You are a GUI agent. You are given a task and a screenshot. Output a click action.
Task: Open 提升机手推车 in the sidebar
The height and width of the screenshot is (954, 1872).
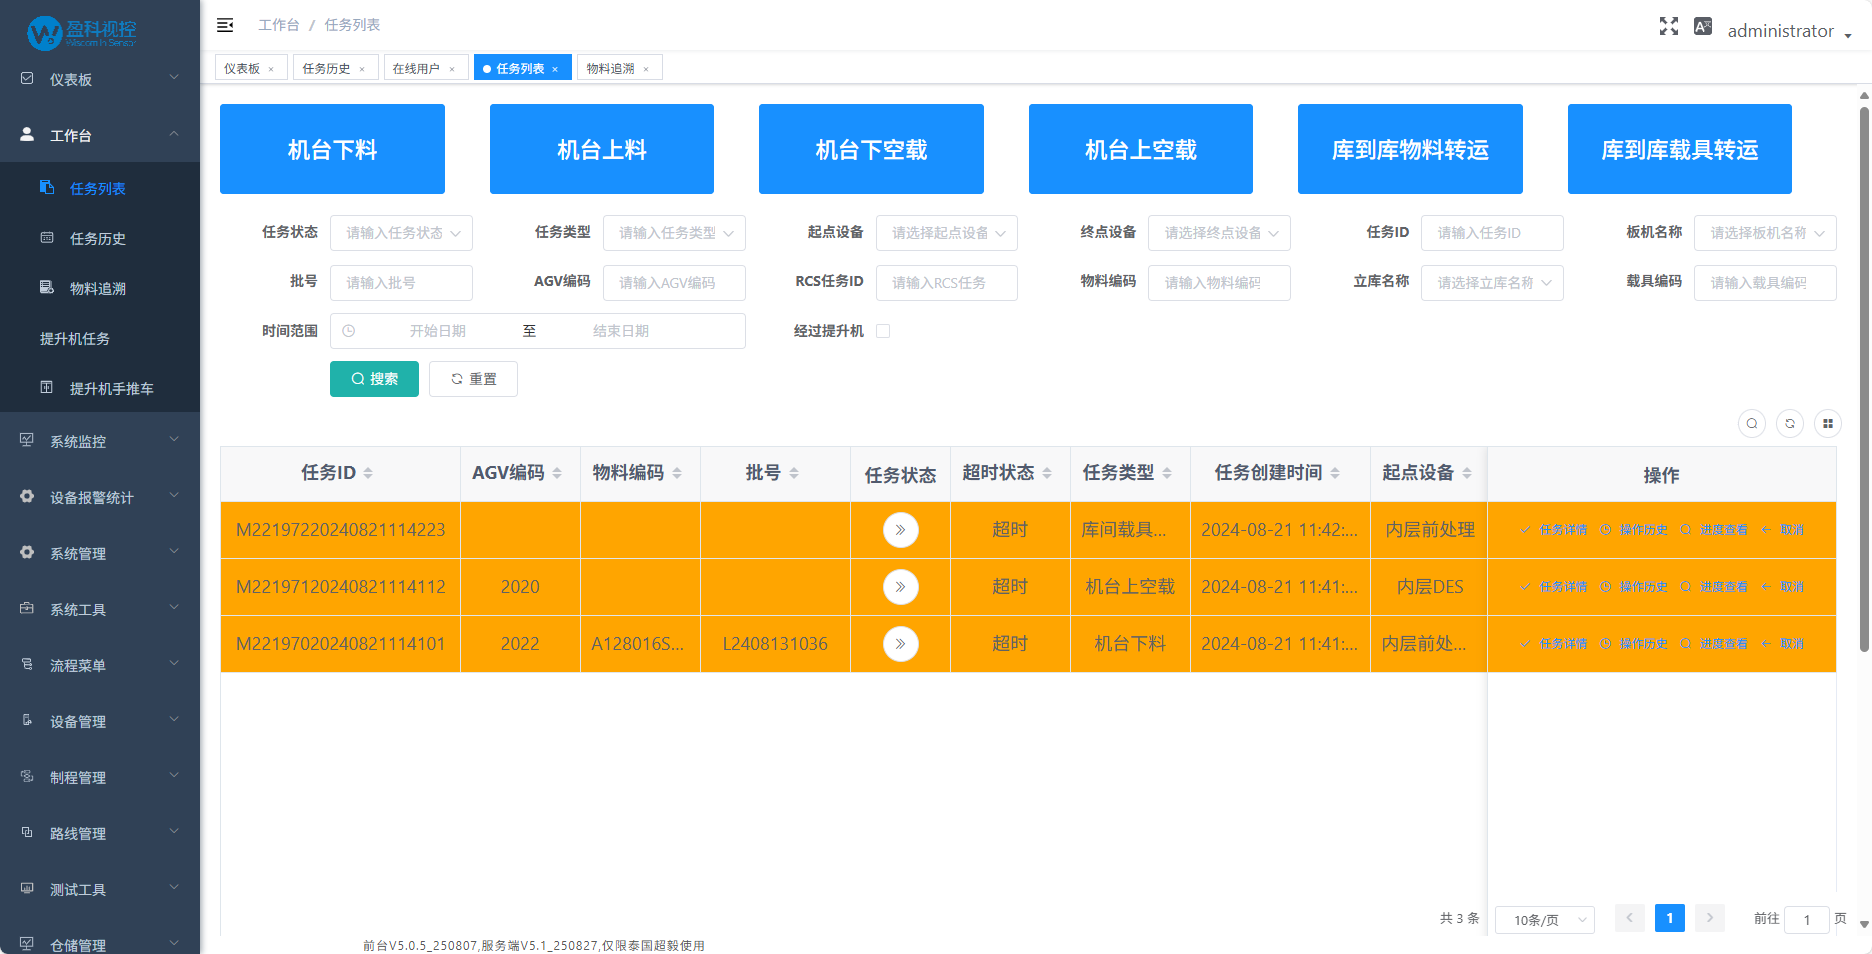click(x=100, y=389)
